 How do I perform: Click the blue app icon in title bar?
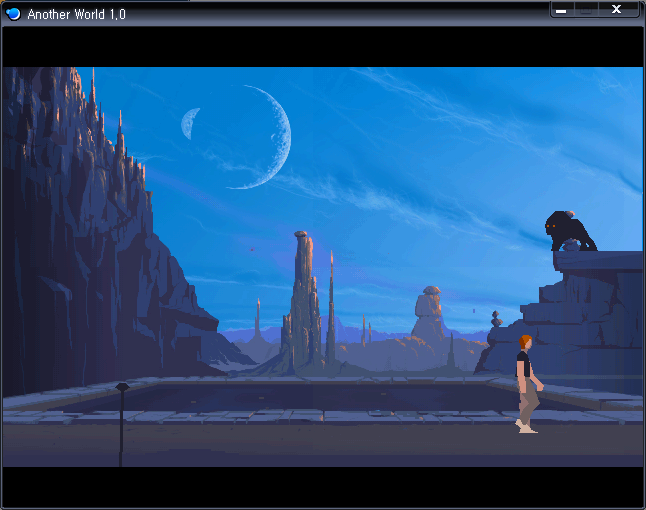13,14
